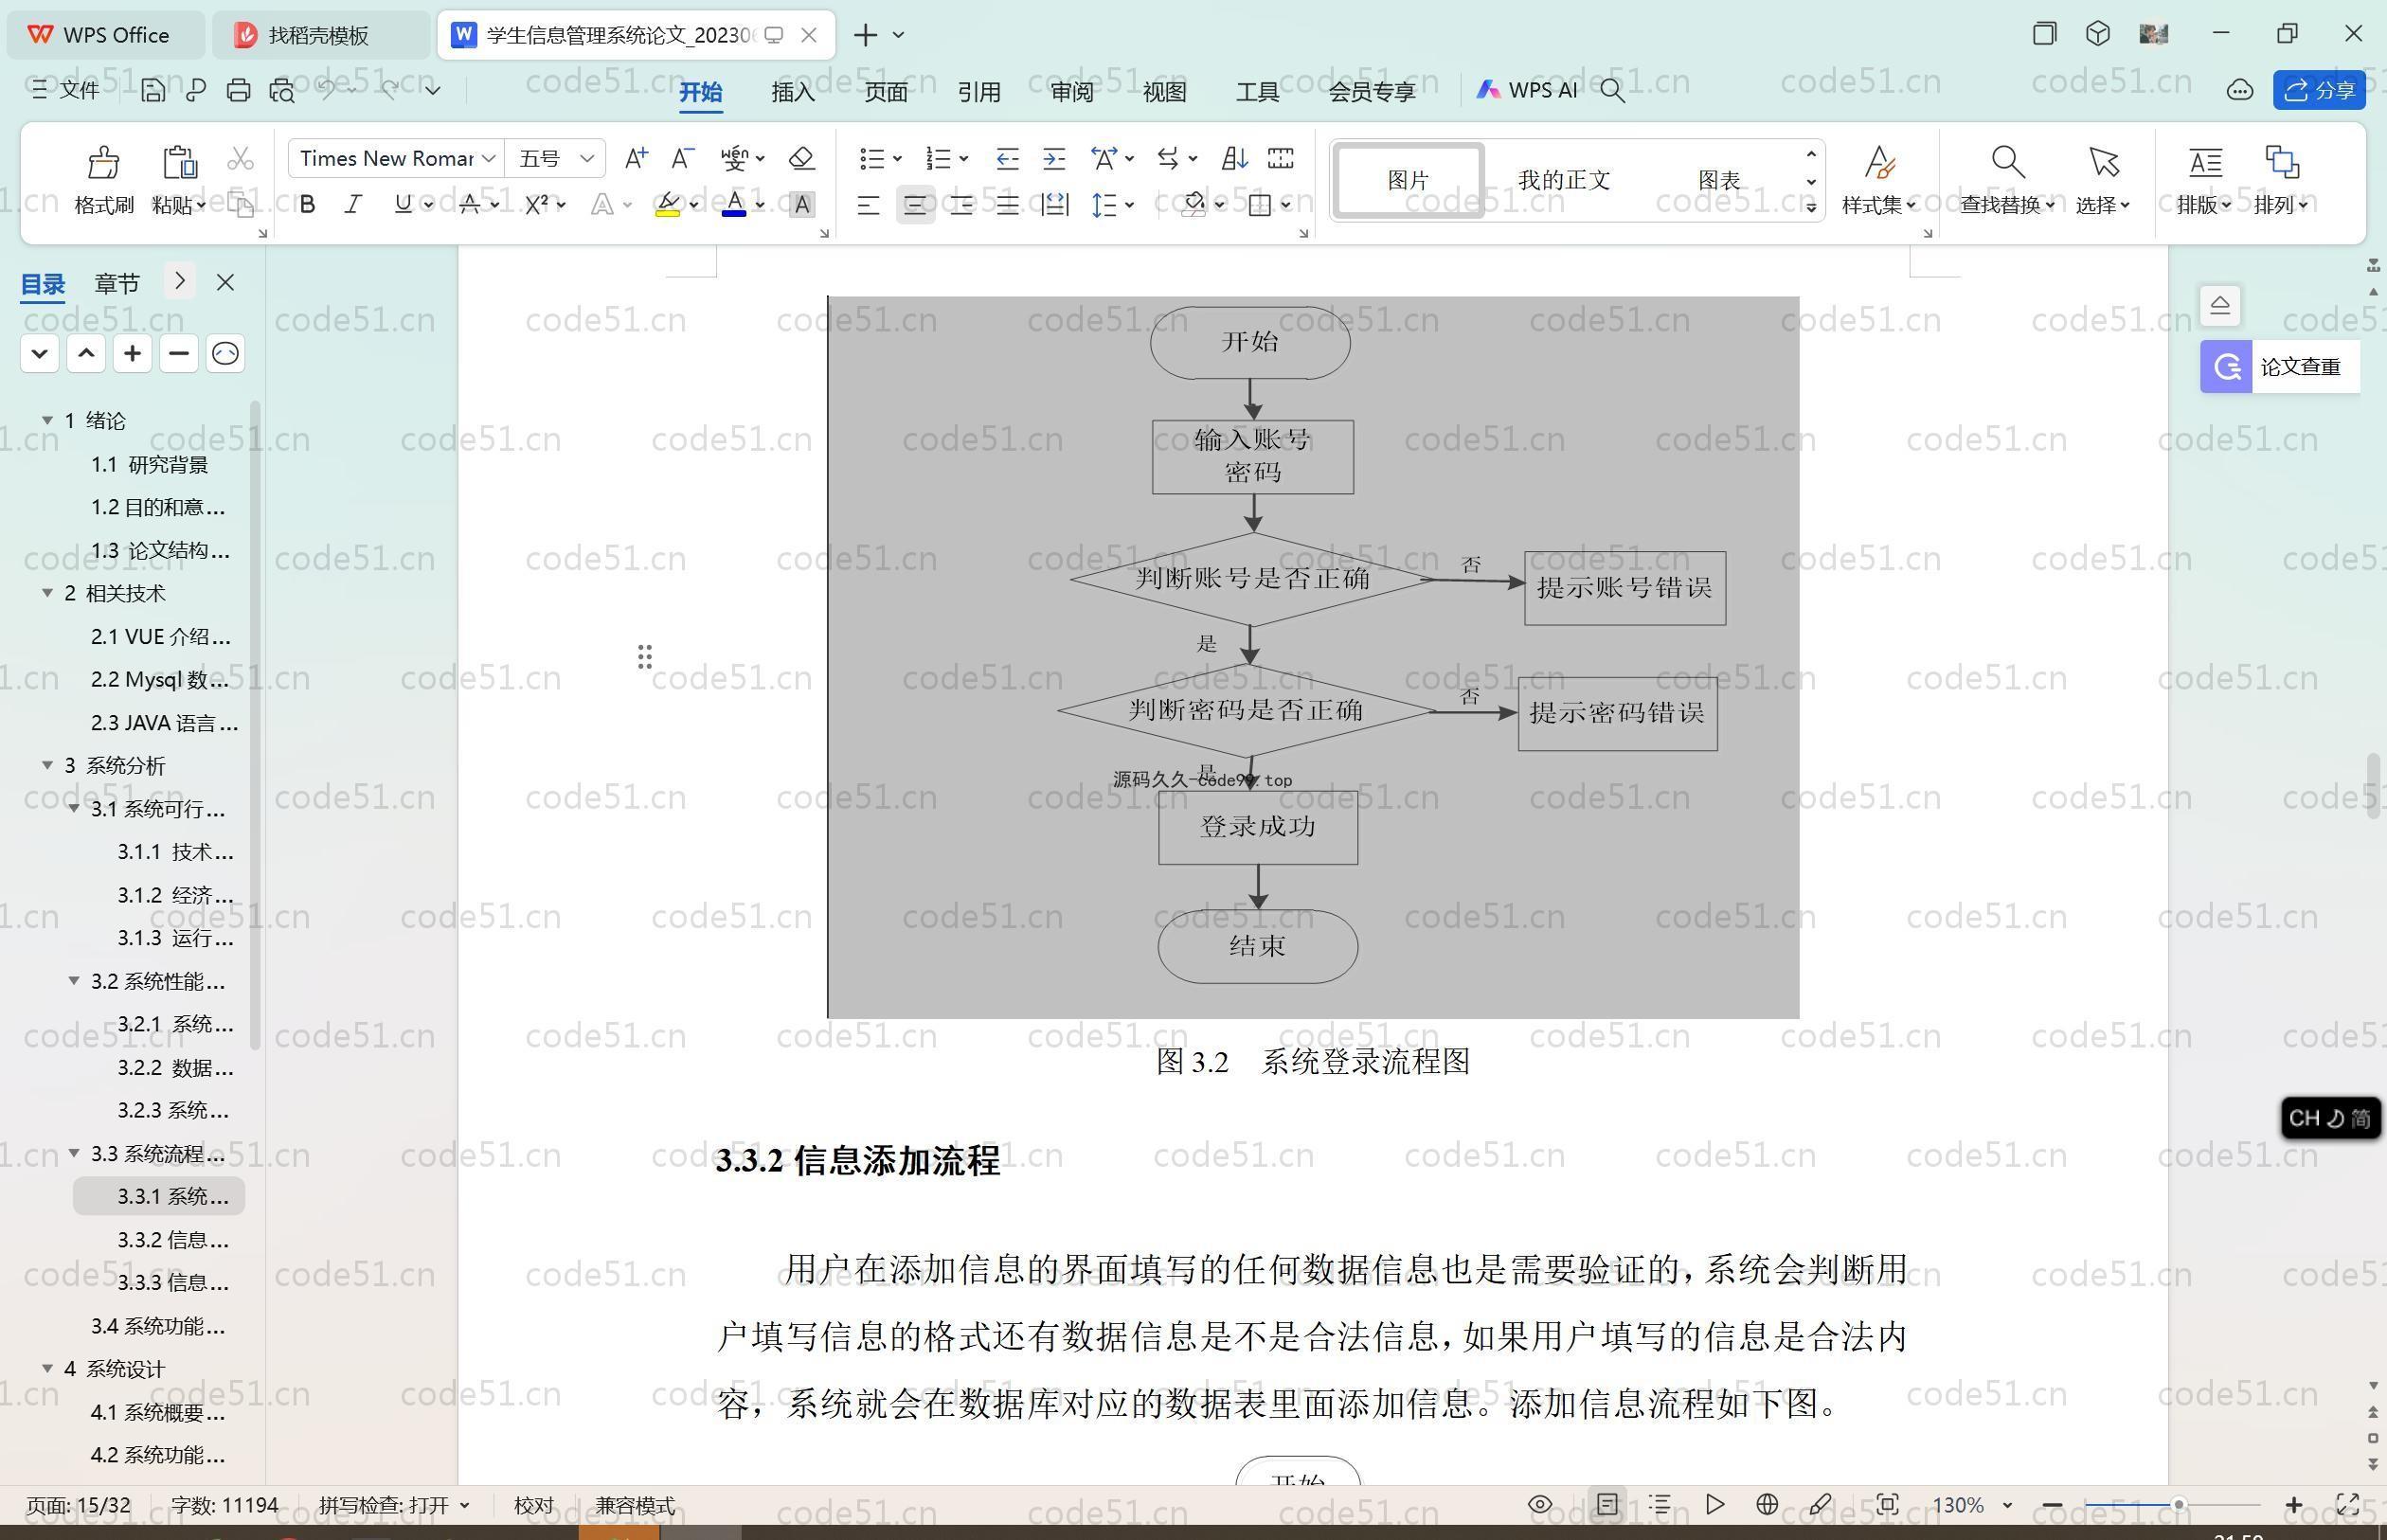
Task: Open the Arrange (排列) tool
Action: [x=2281, y=180]
